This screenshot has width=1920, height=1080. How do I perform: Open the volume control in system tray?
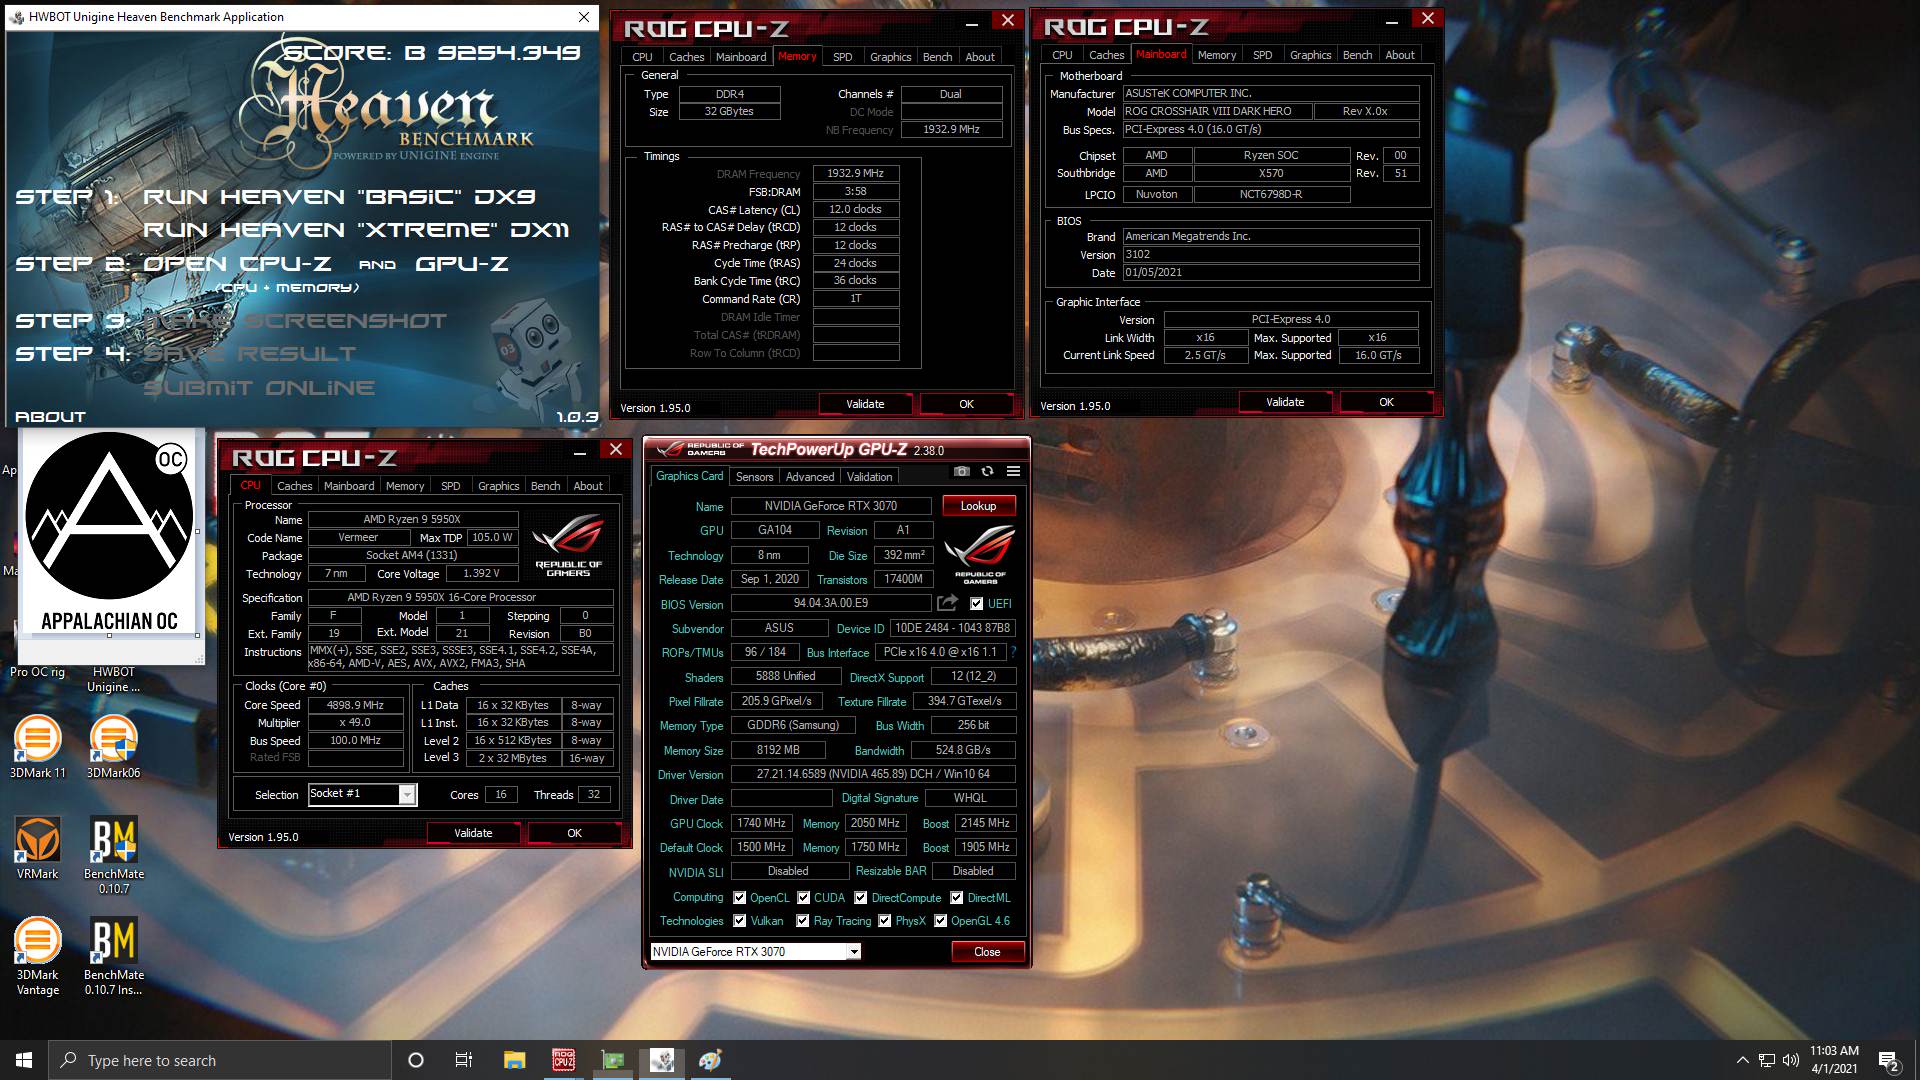coord(1790,1060)
